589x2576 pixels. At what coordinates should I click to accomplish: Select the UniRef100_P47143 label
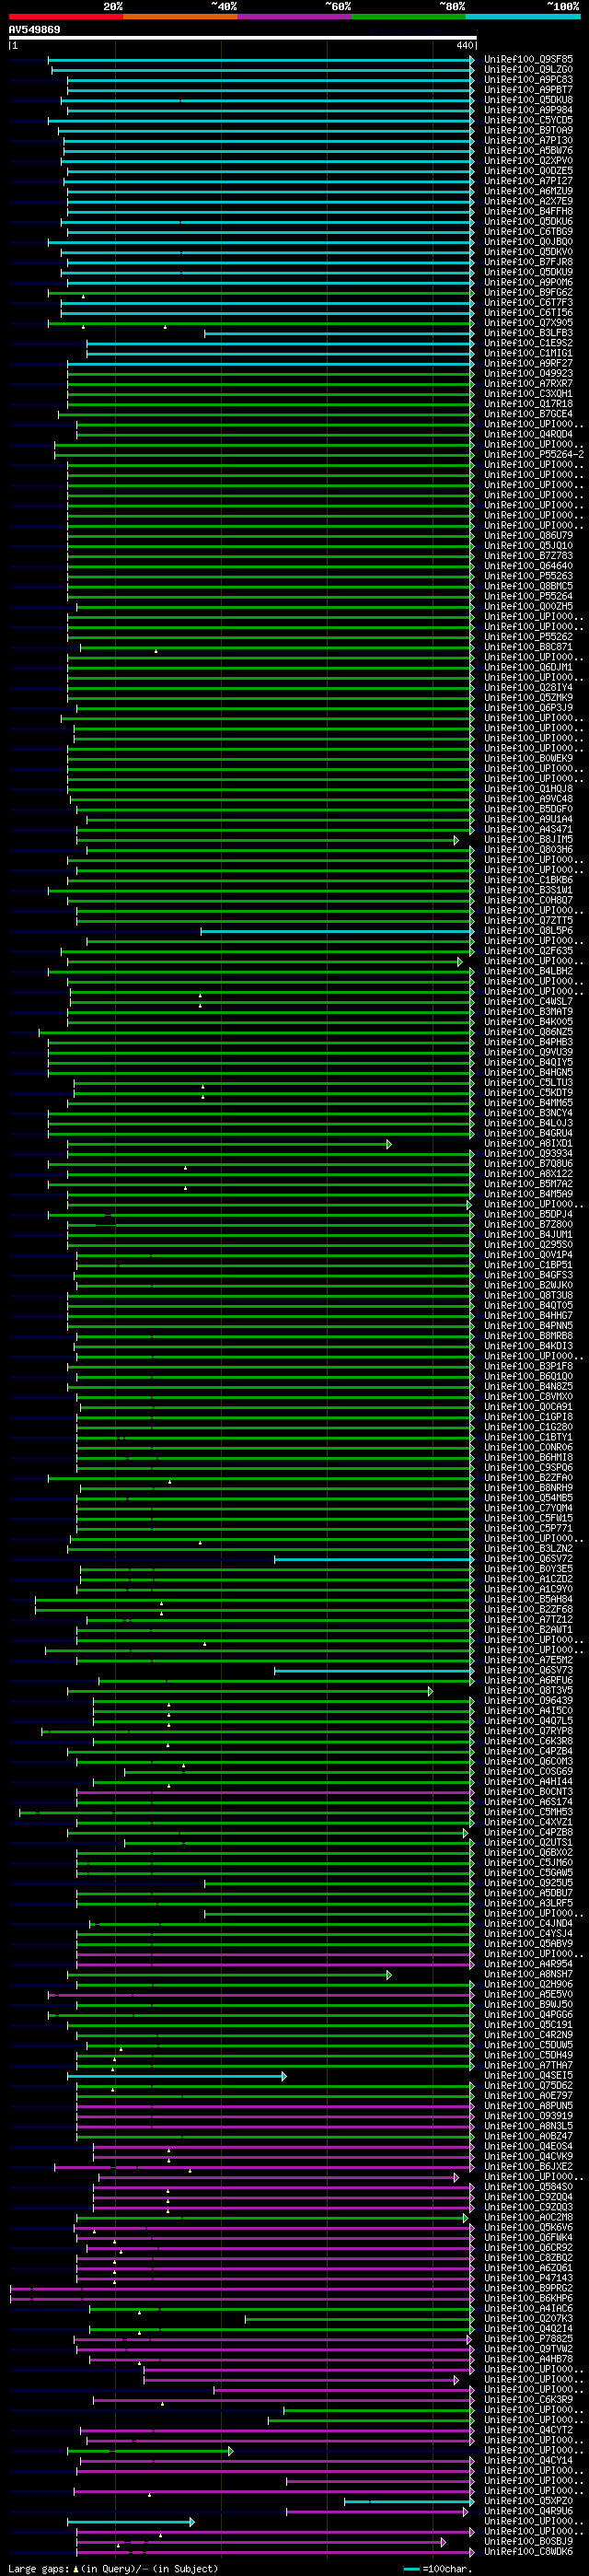pyautogui.click(x=529, y=2279)
